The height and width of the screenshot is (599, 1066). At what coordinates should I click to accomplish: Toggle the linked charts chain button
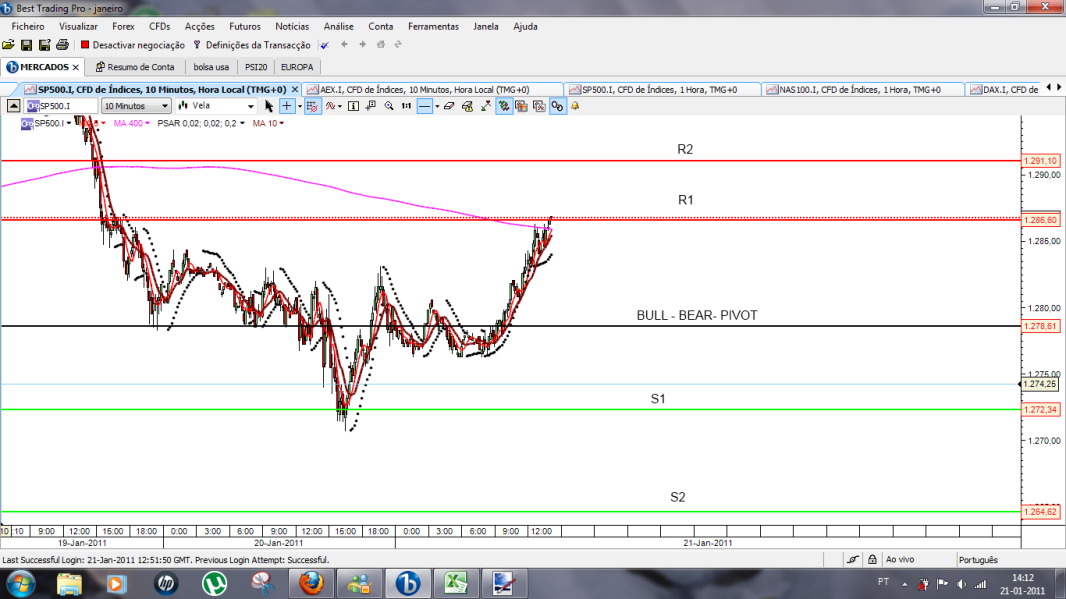click(557, 106)
